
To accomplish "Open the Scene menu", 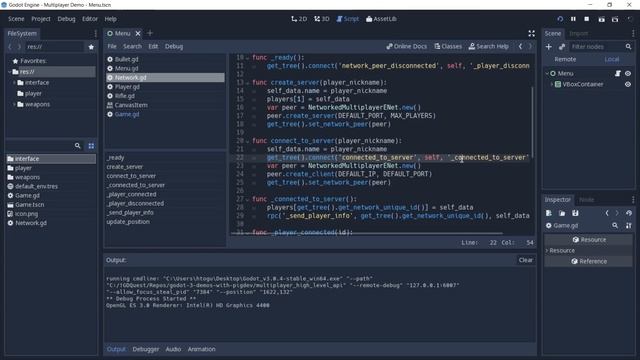I will point(16,19).
